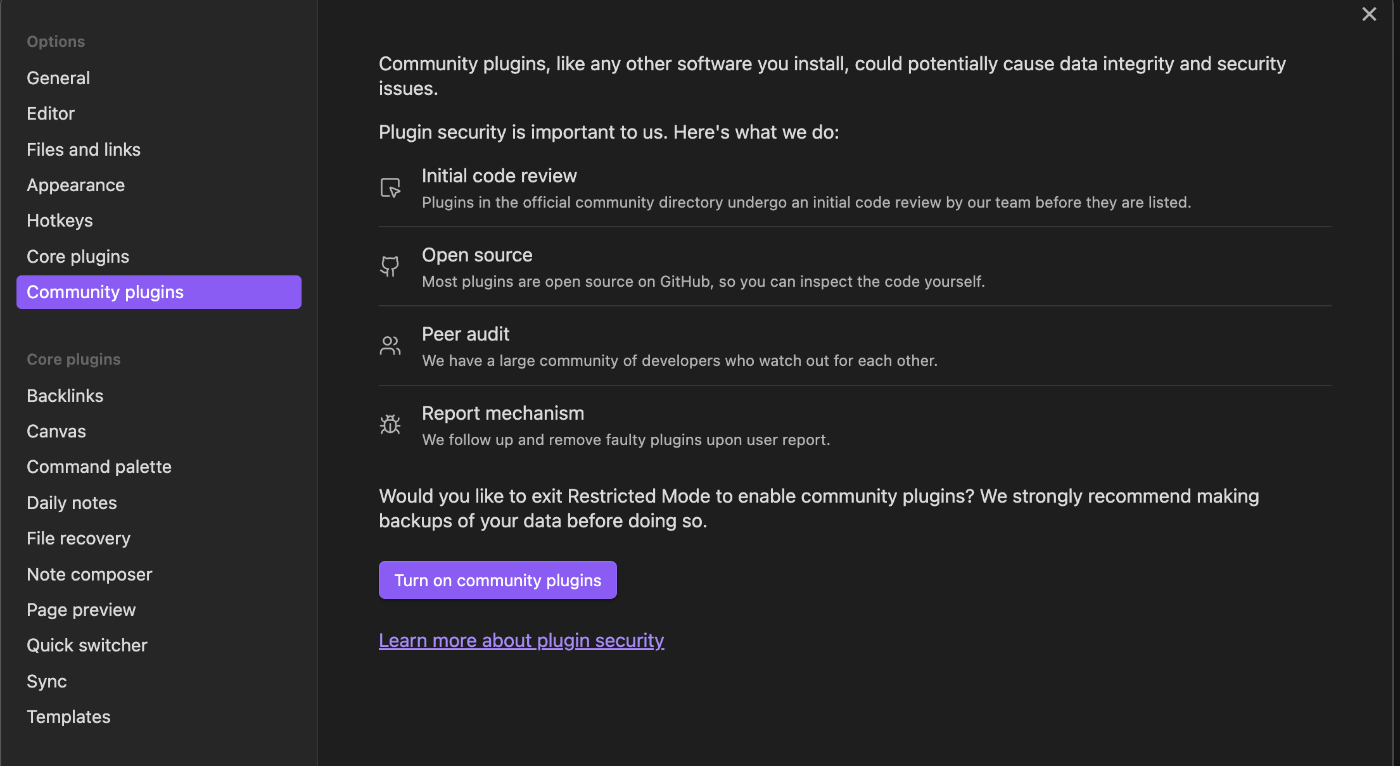Close the settings dialog
The height and width of the screenshot is (766, 1400).
click(1369, 14)
